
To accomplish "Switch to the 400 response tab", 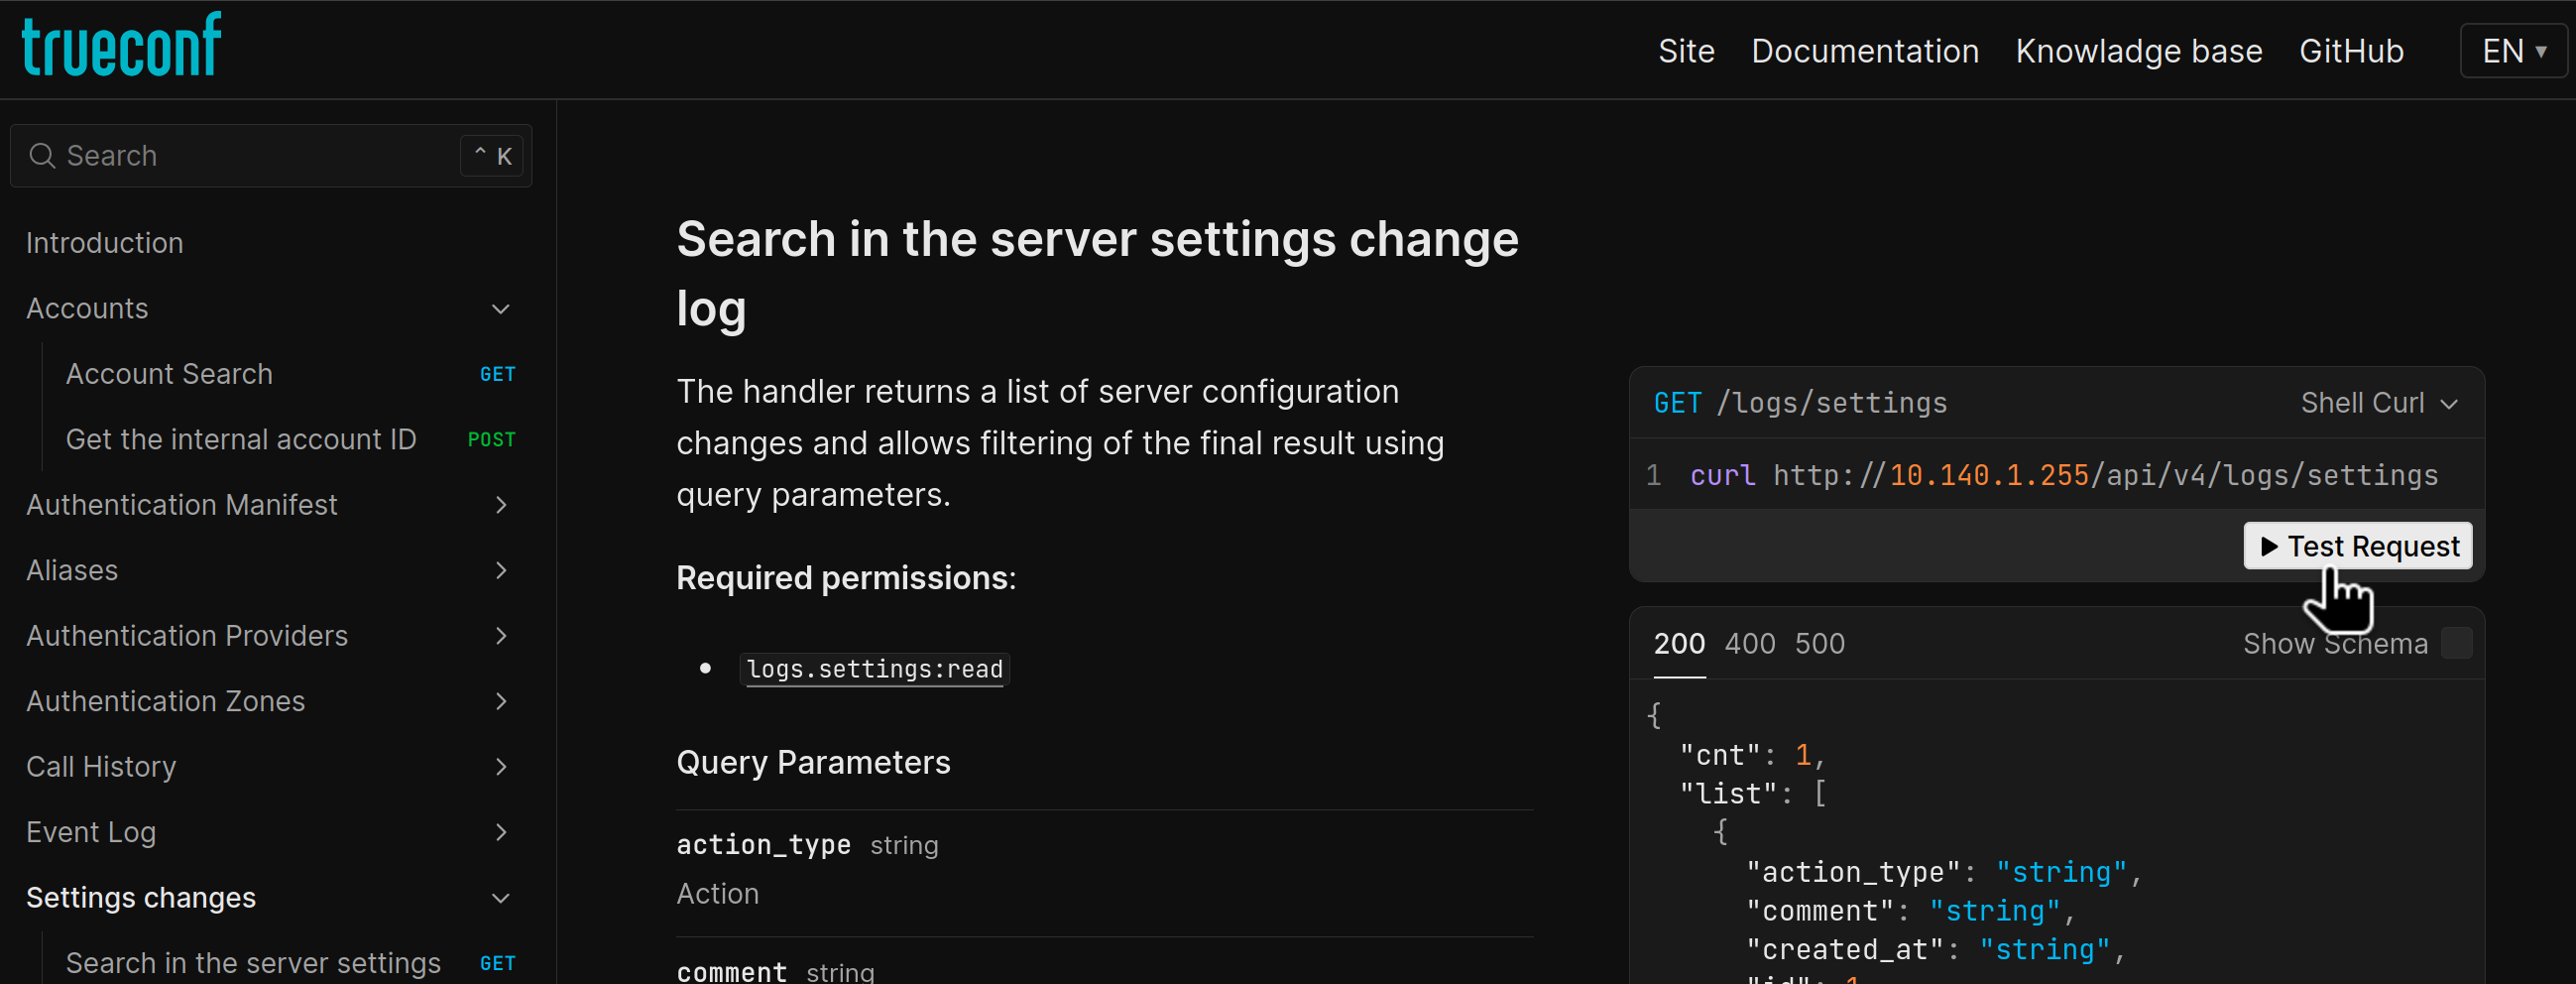I will pos(1749,644).
